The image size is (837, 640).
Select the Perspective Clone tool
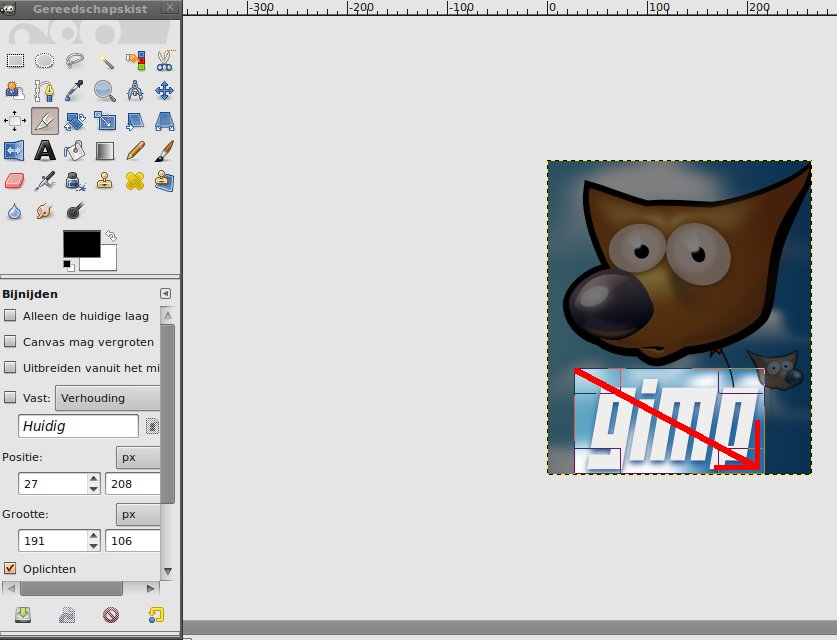click(164, 181)
